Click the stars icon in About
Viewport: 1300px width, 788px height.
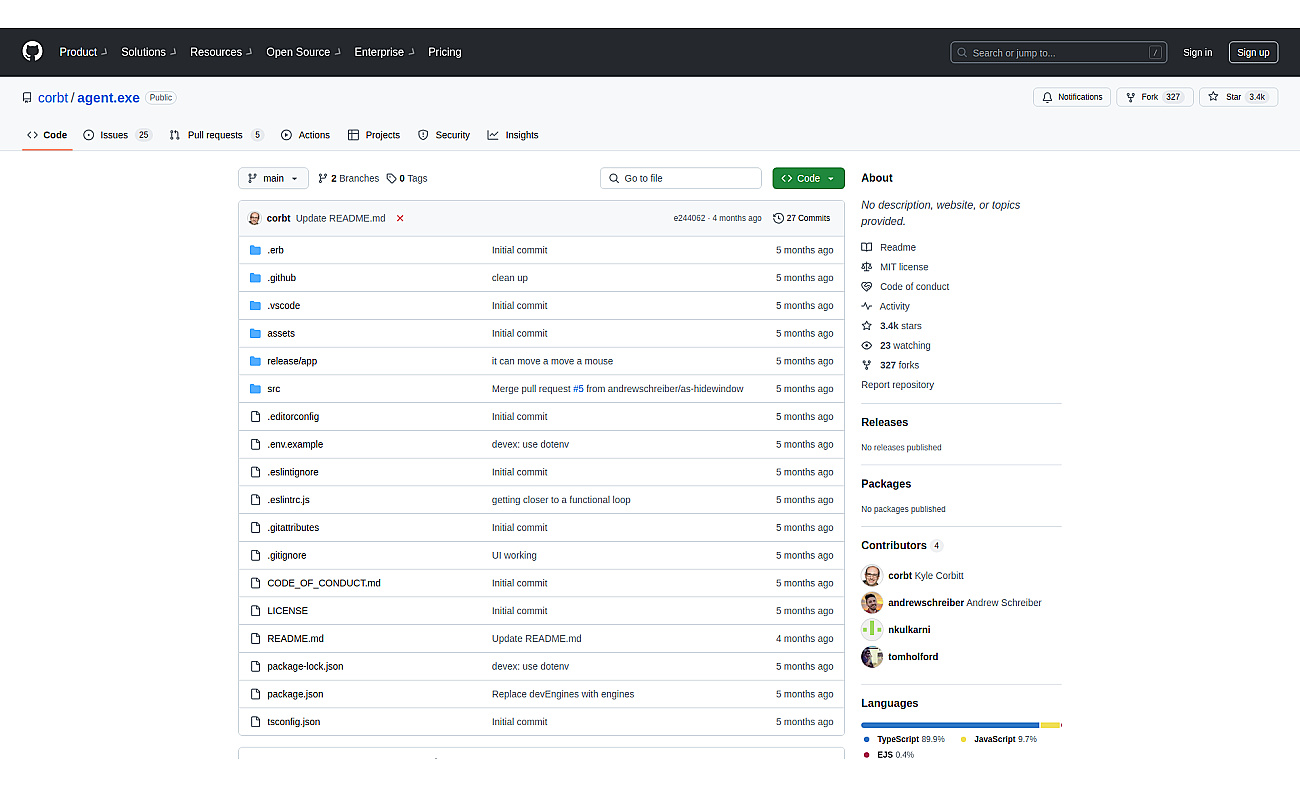click(867, 326)
